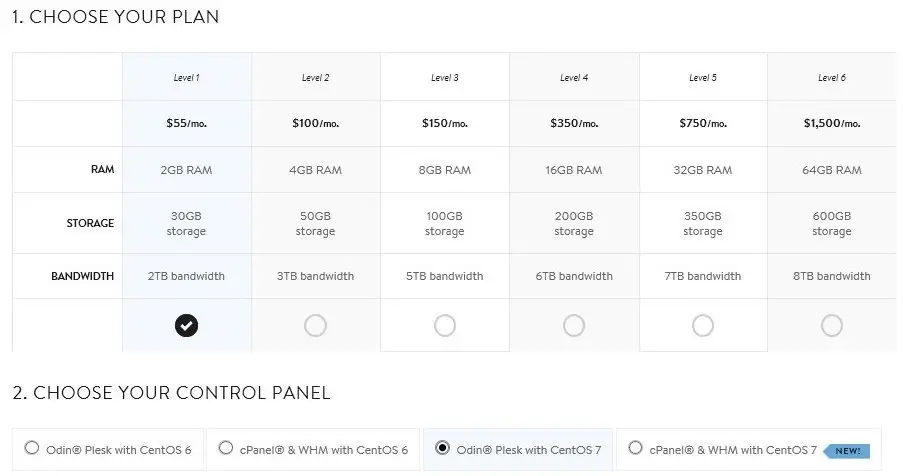Click the $1,500/mo. price cell

pyautogui.click(x=832, y=123)
